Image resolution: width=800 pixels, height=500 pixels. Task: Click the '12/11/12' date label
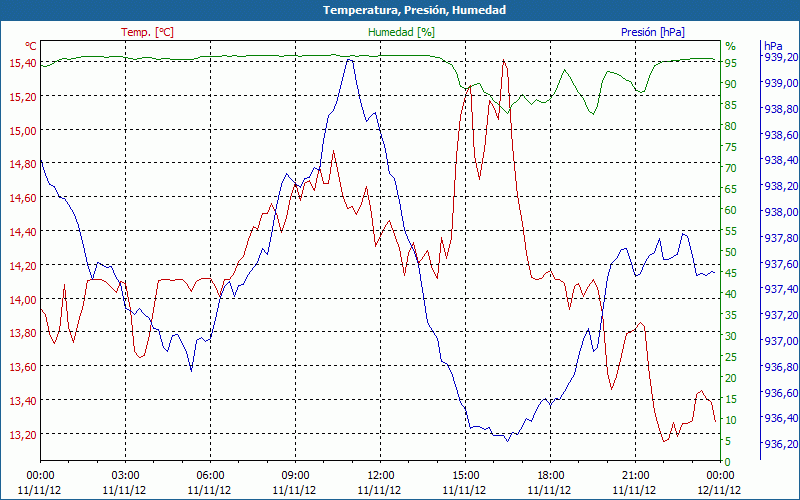pyautogui.click(x=719, y=490)
